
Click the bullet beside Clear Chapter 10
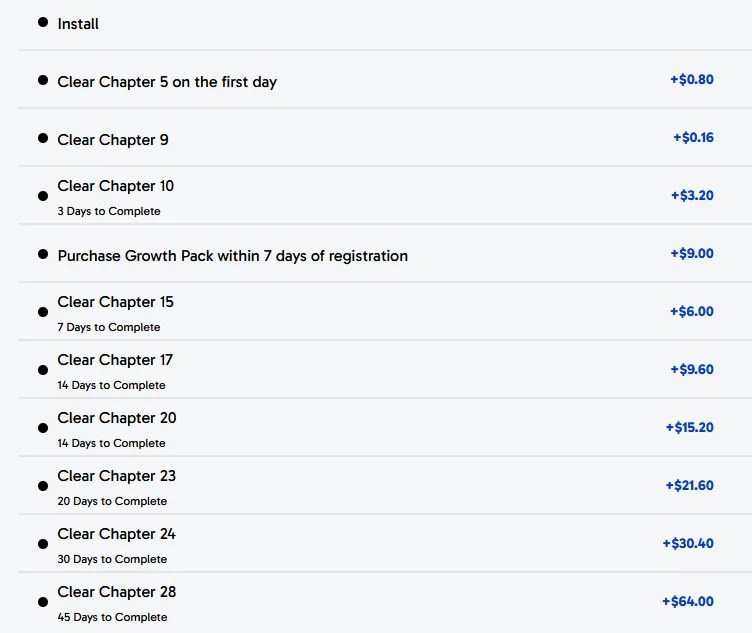pos(43,196)
